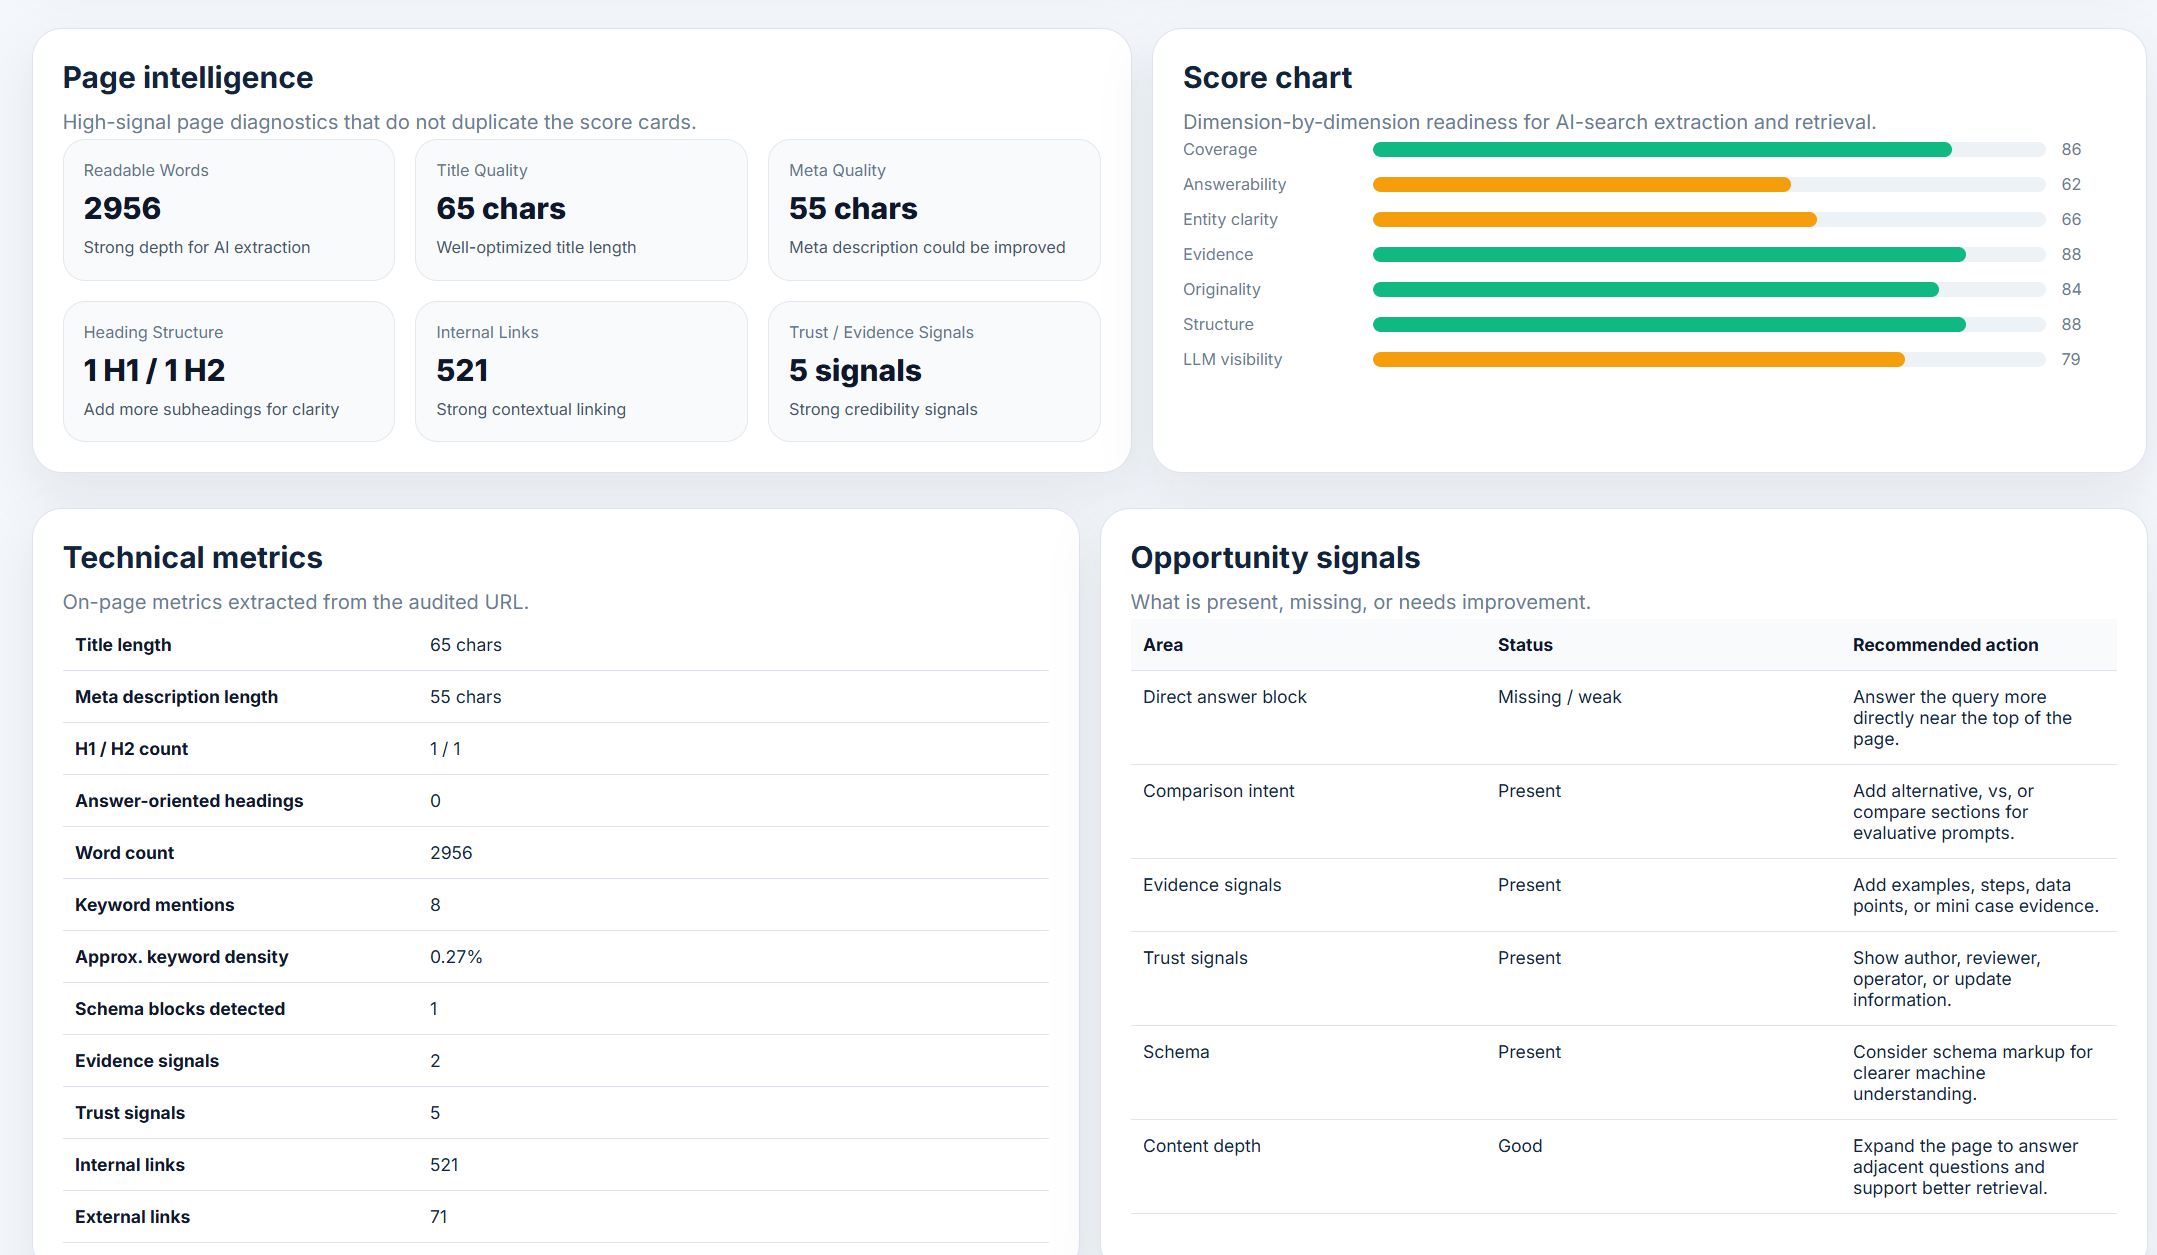Click 'Add more subheadings for clarity' note
The width and height of the screenshot is (2157, 1255).
tap(211, 410)
